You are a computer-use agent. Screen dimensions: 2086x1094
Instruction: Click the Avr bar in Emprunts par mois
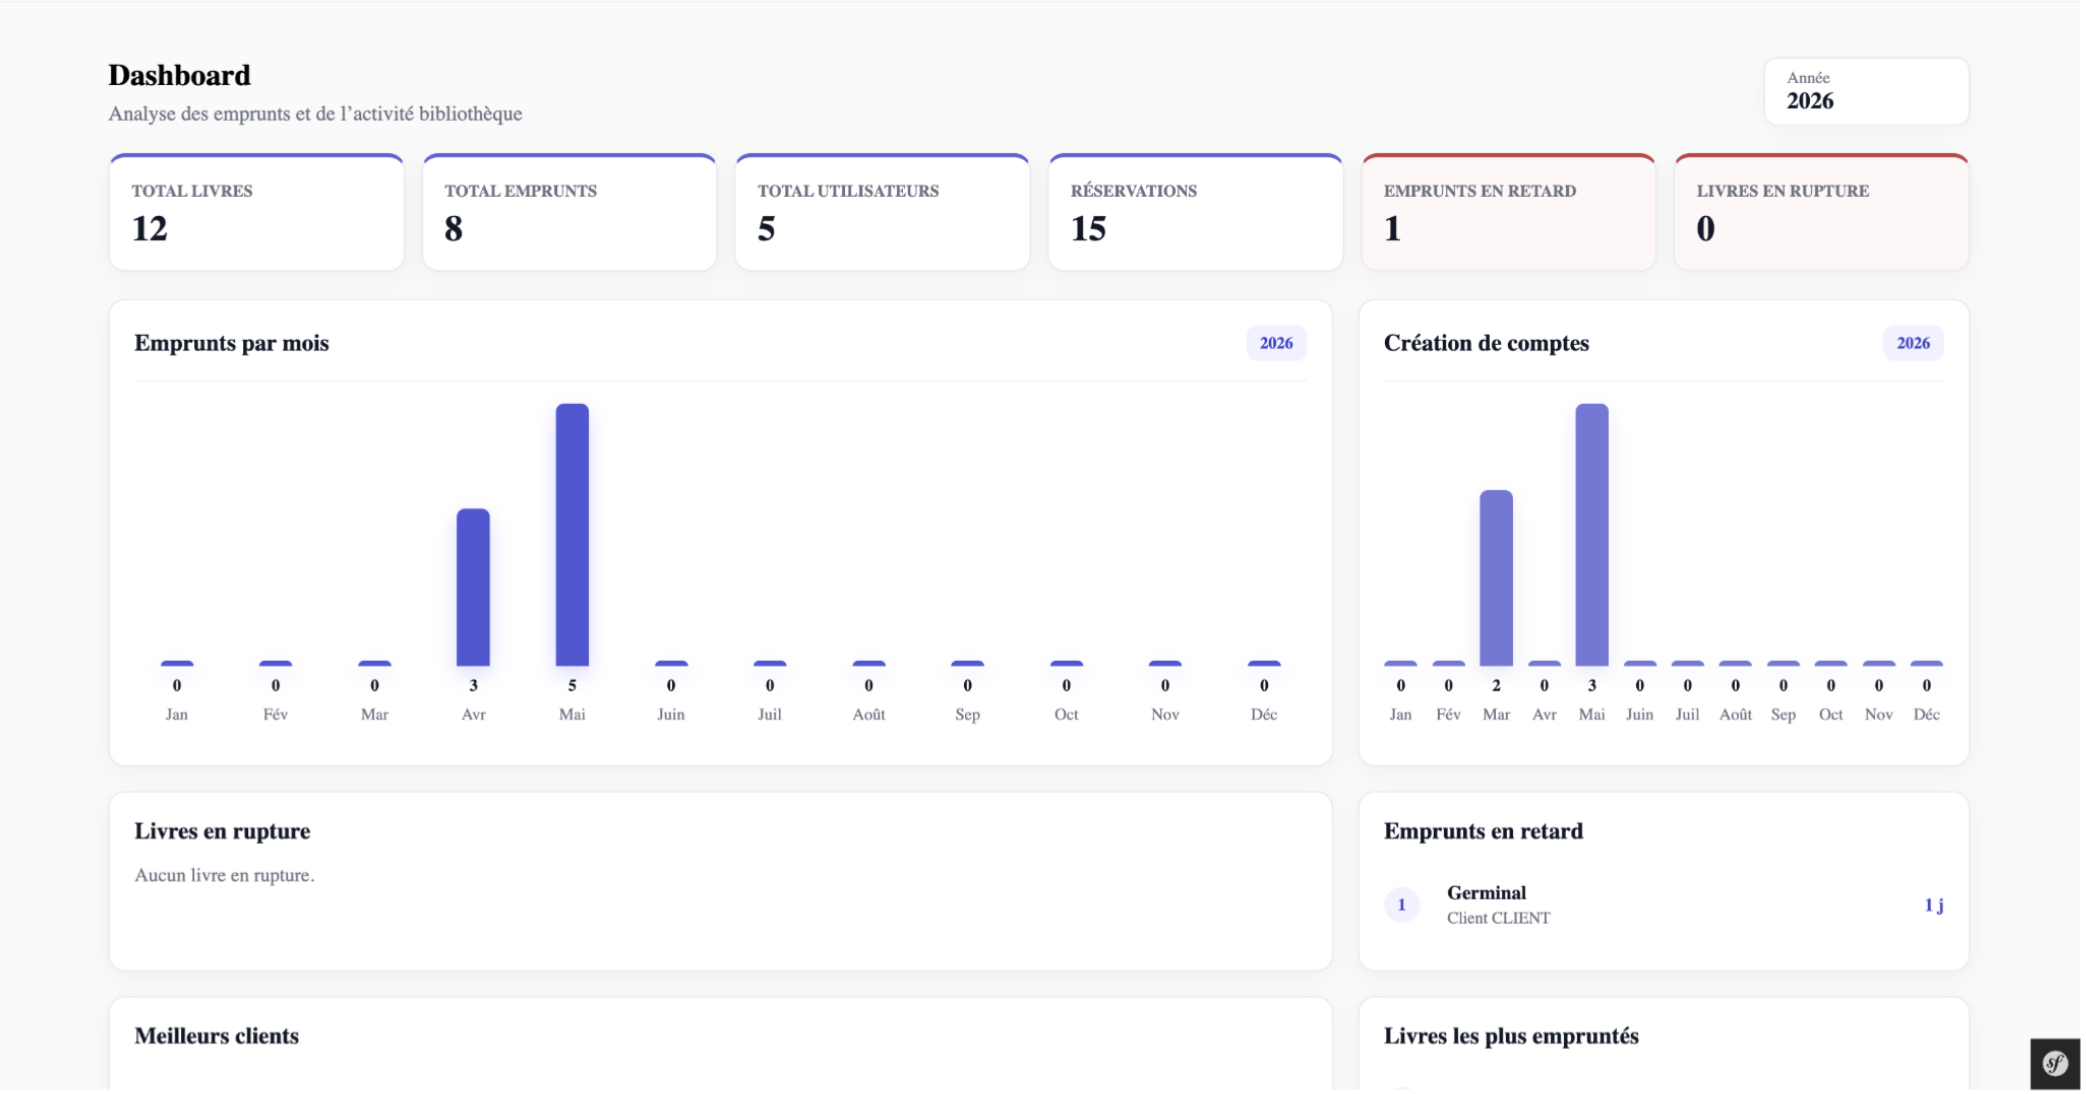pyautogui.click(x=474, y=588)
